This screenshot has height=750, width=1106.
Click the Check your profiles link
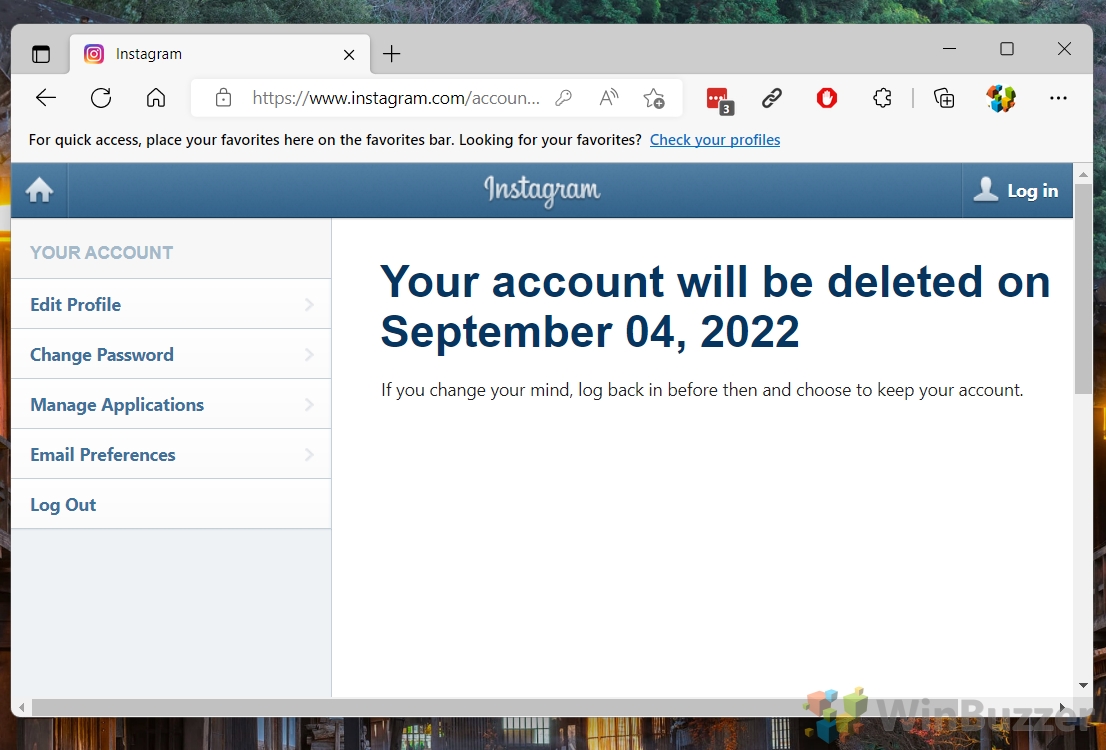click(715, 140)
